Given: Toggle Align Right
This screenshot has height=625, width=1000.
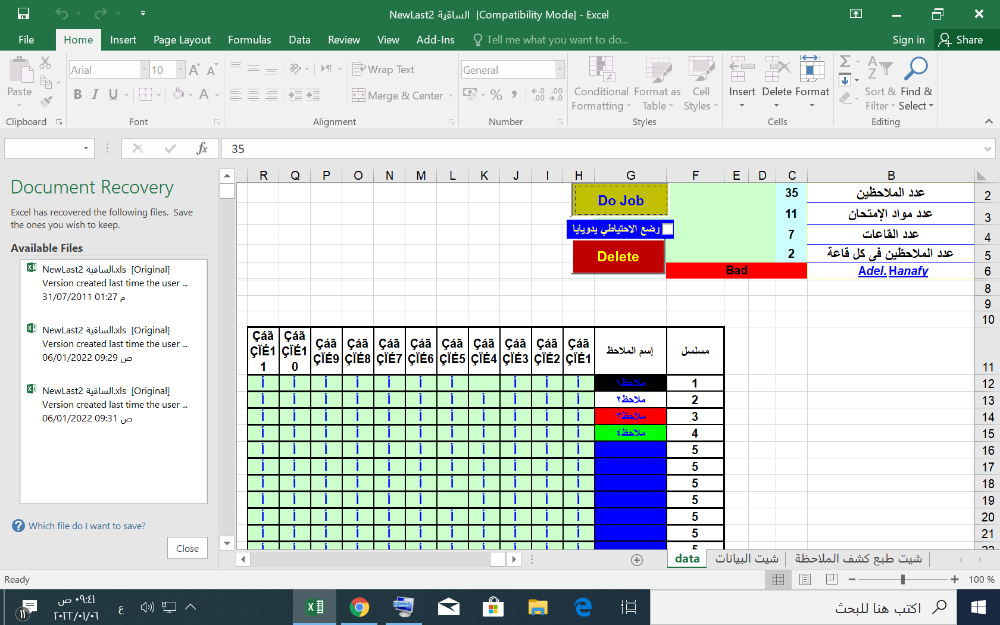Looking at the screenshot, I should [271, 95].
